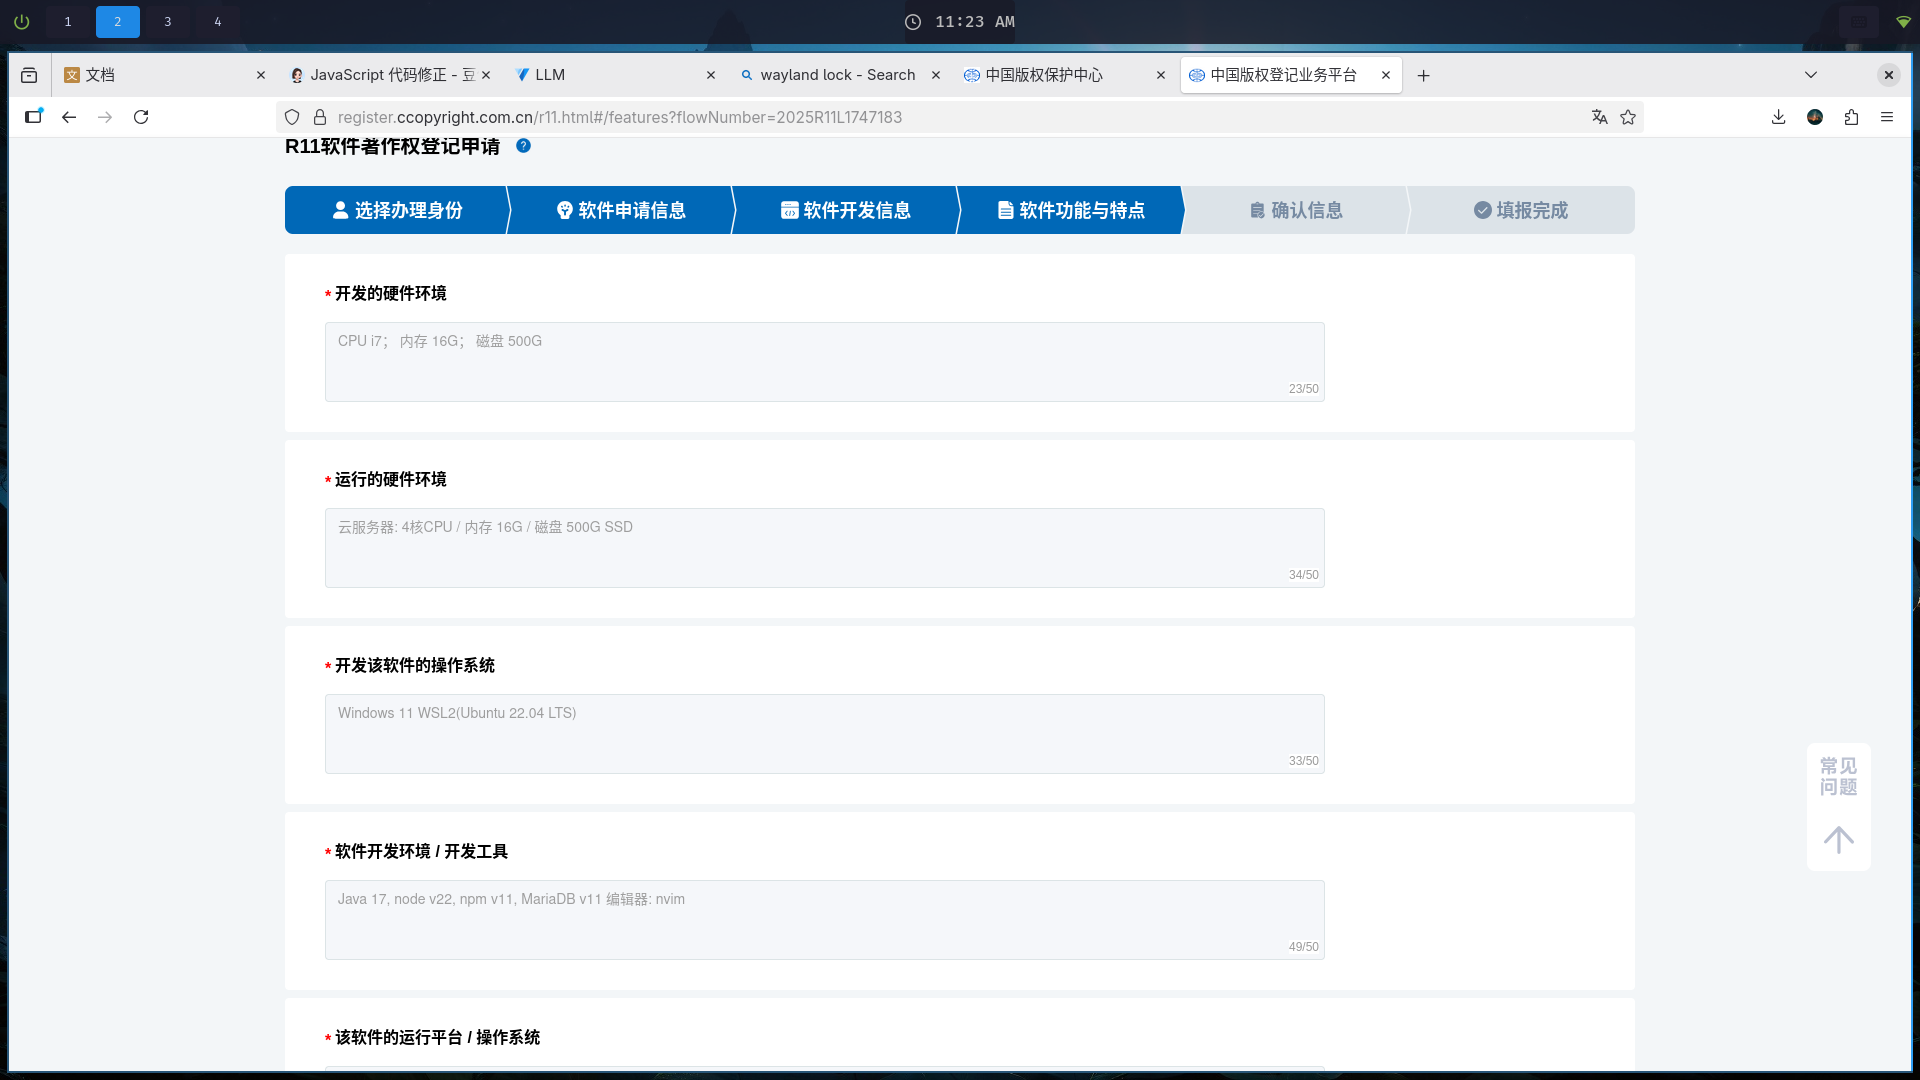The height and width of the screenshot is (1080, 1920).
Task: Reload the current page
Action: 141,117
